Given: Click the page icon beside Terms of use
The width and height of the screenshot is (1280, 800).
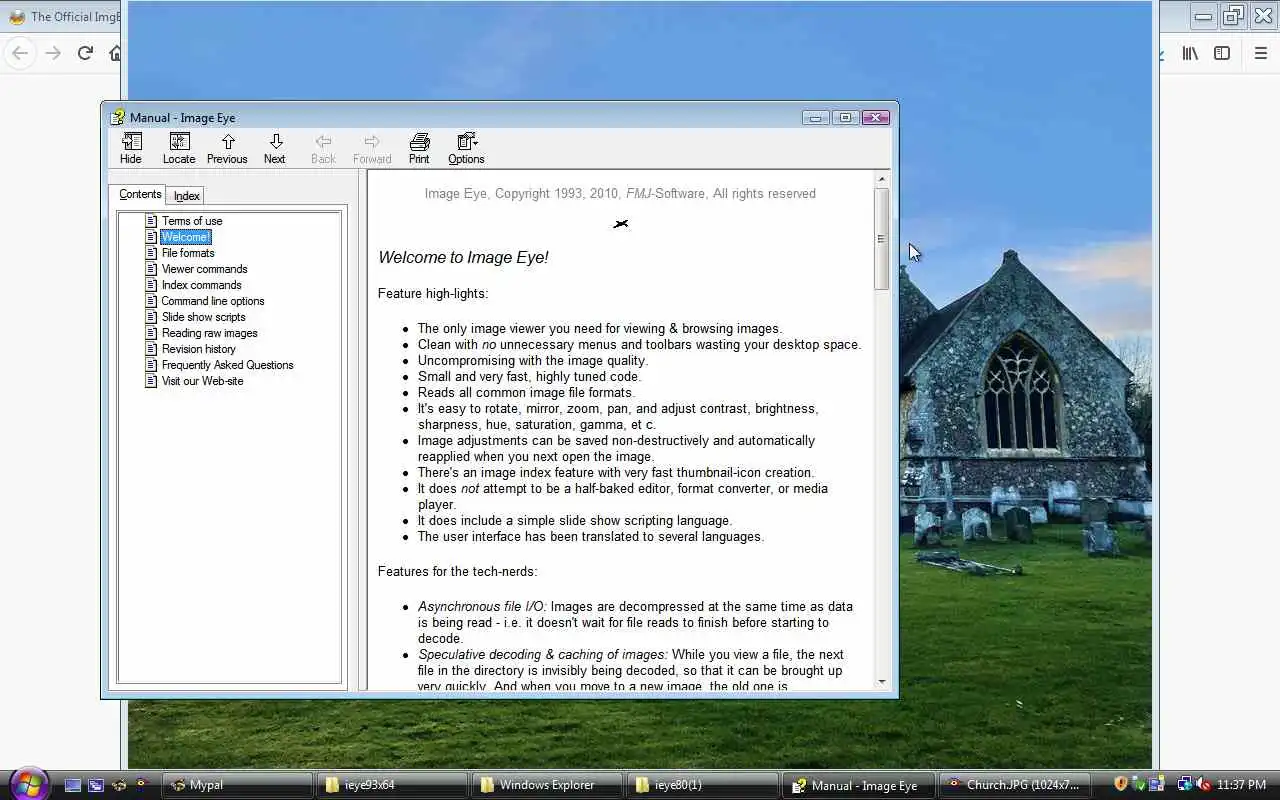Looking at the screenshot, I should click(x=152, y=221).
